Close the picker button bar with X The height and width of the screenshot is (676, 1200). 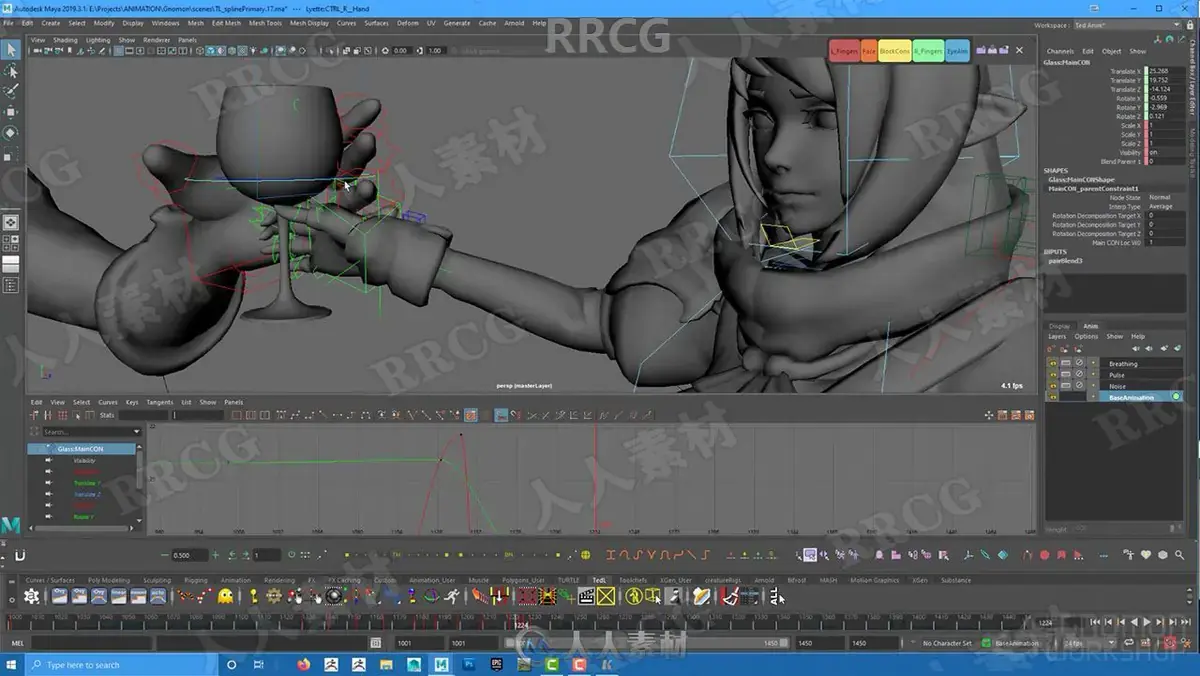point(1019,50)
